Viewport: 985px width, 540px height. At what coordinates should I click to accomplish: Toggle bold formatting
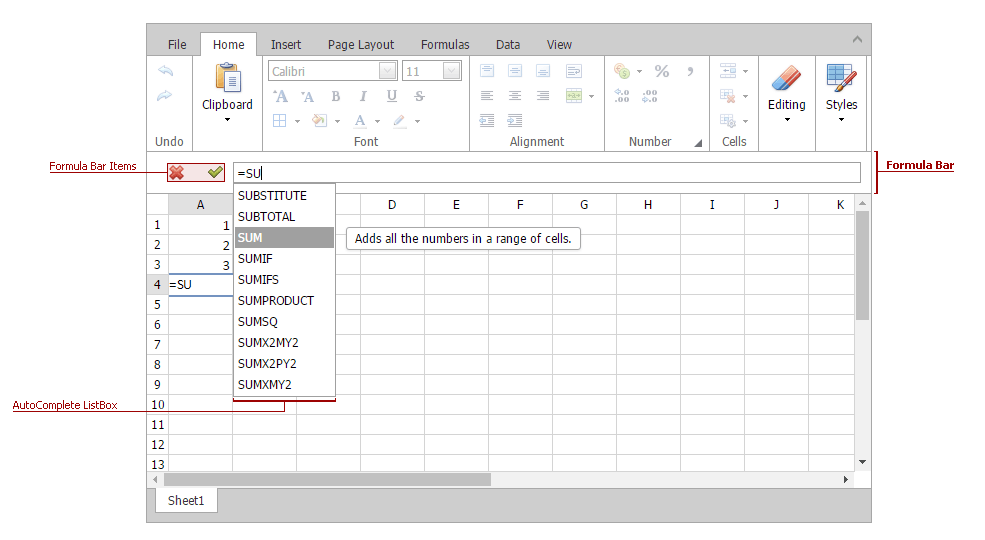pos(336,96)
